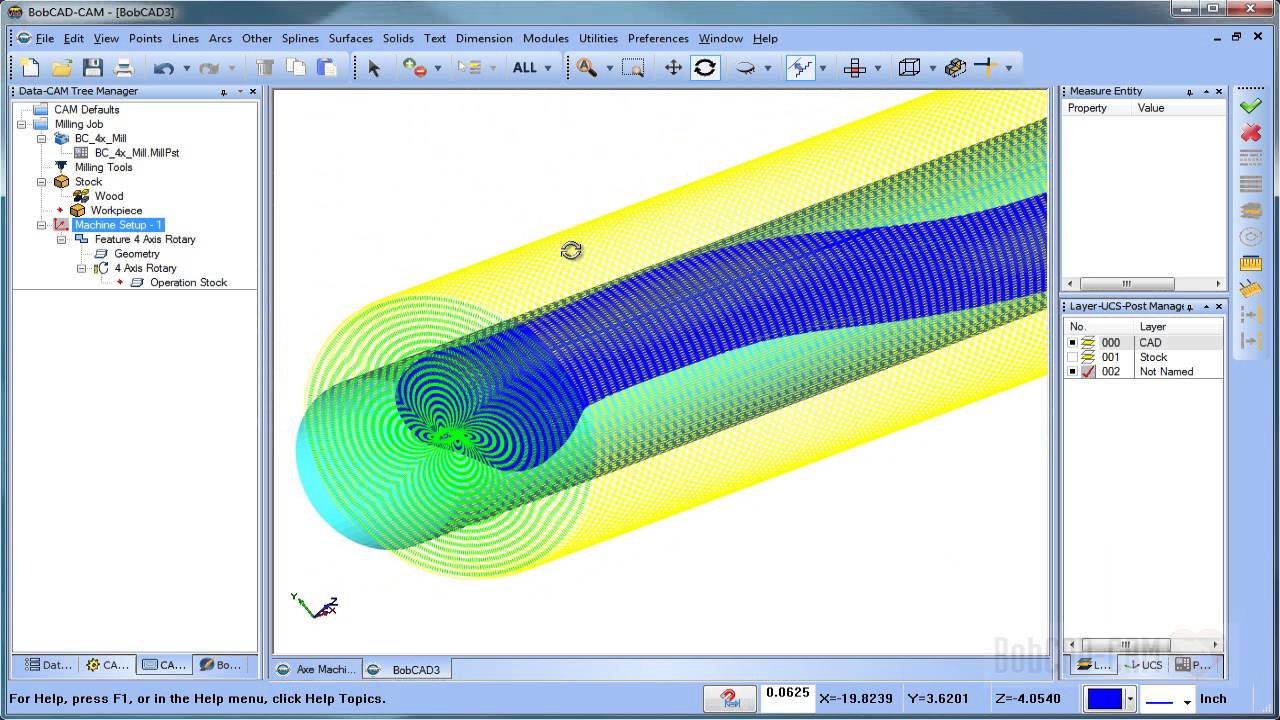Print the drawing using the printer icon
The image size is (1280, 720).
(124, 68)
